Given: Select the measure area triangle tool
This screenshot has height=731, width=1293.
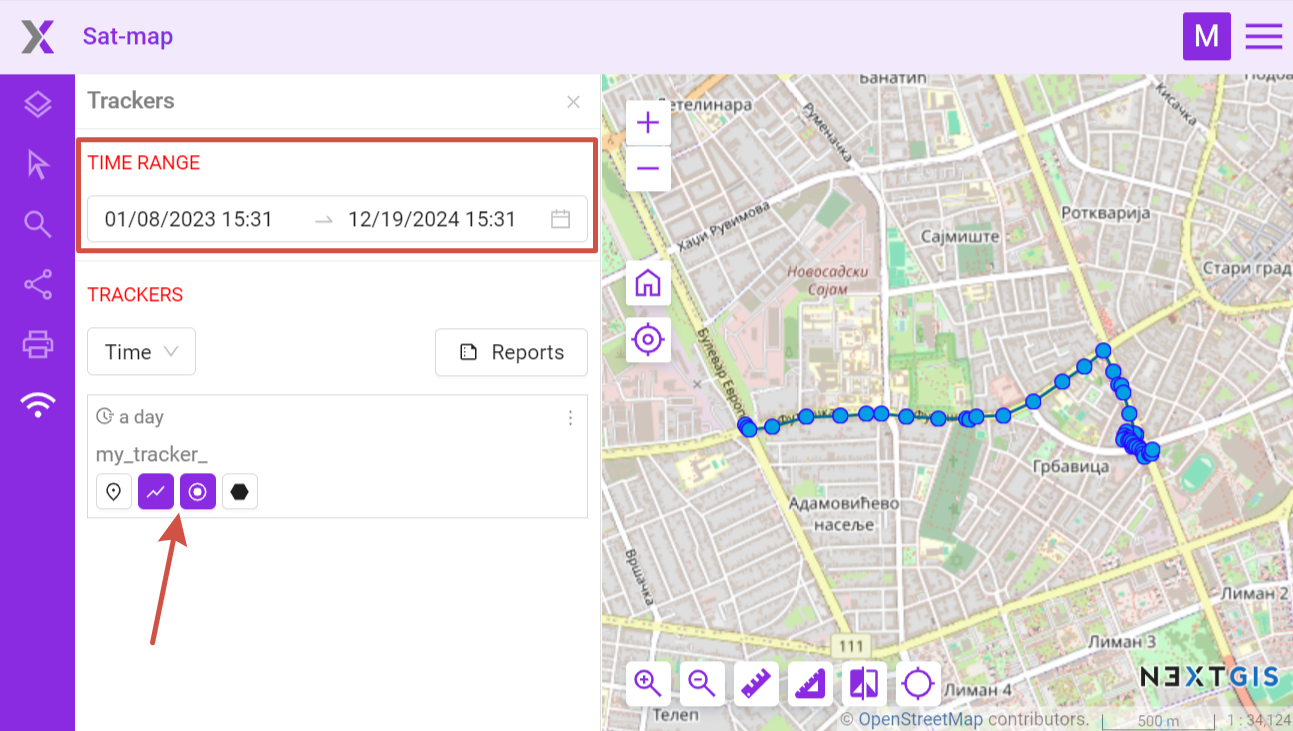Looking at the screenshot, I should [810, 684].
